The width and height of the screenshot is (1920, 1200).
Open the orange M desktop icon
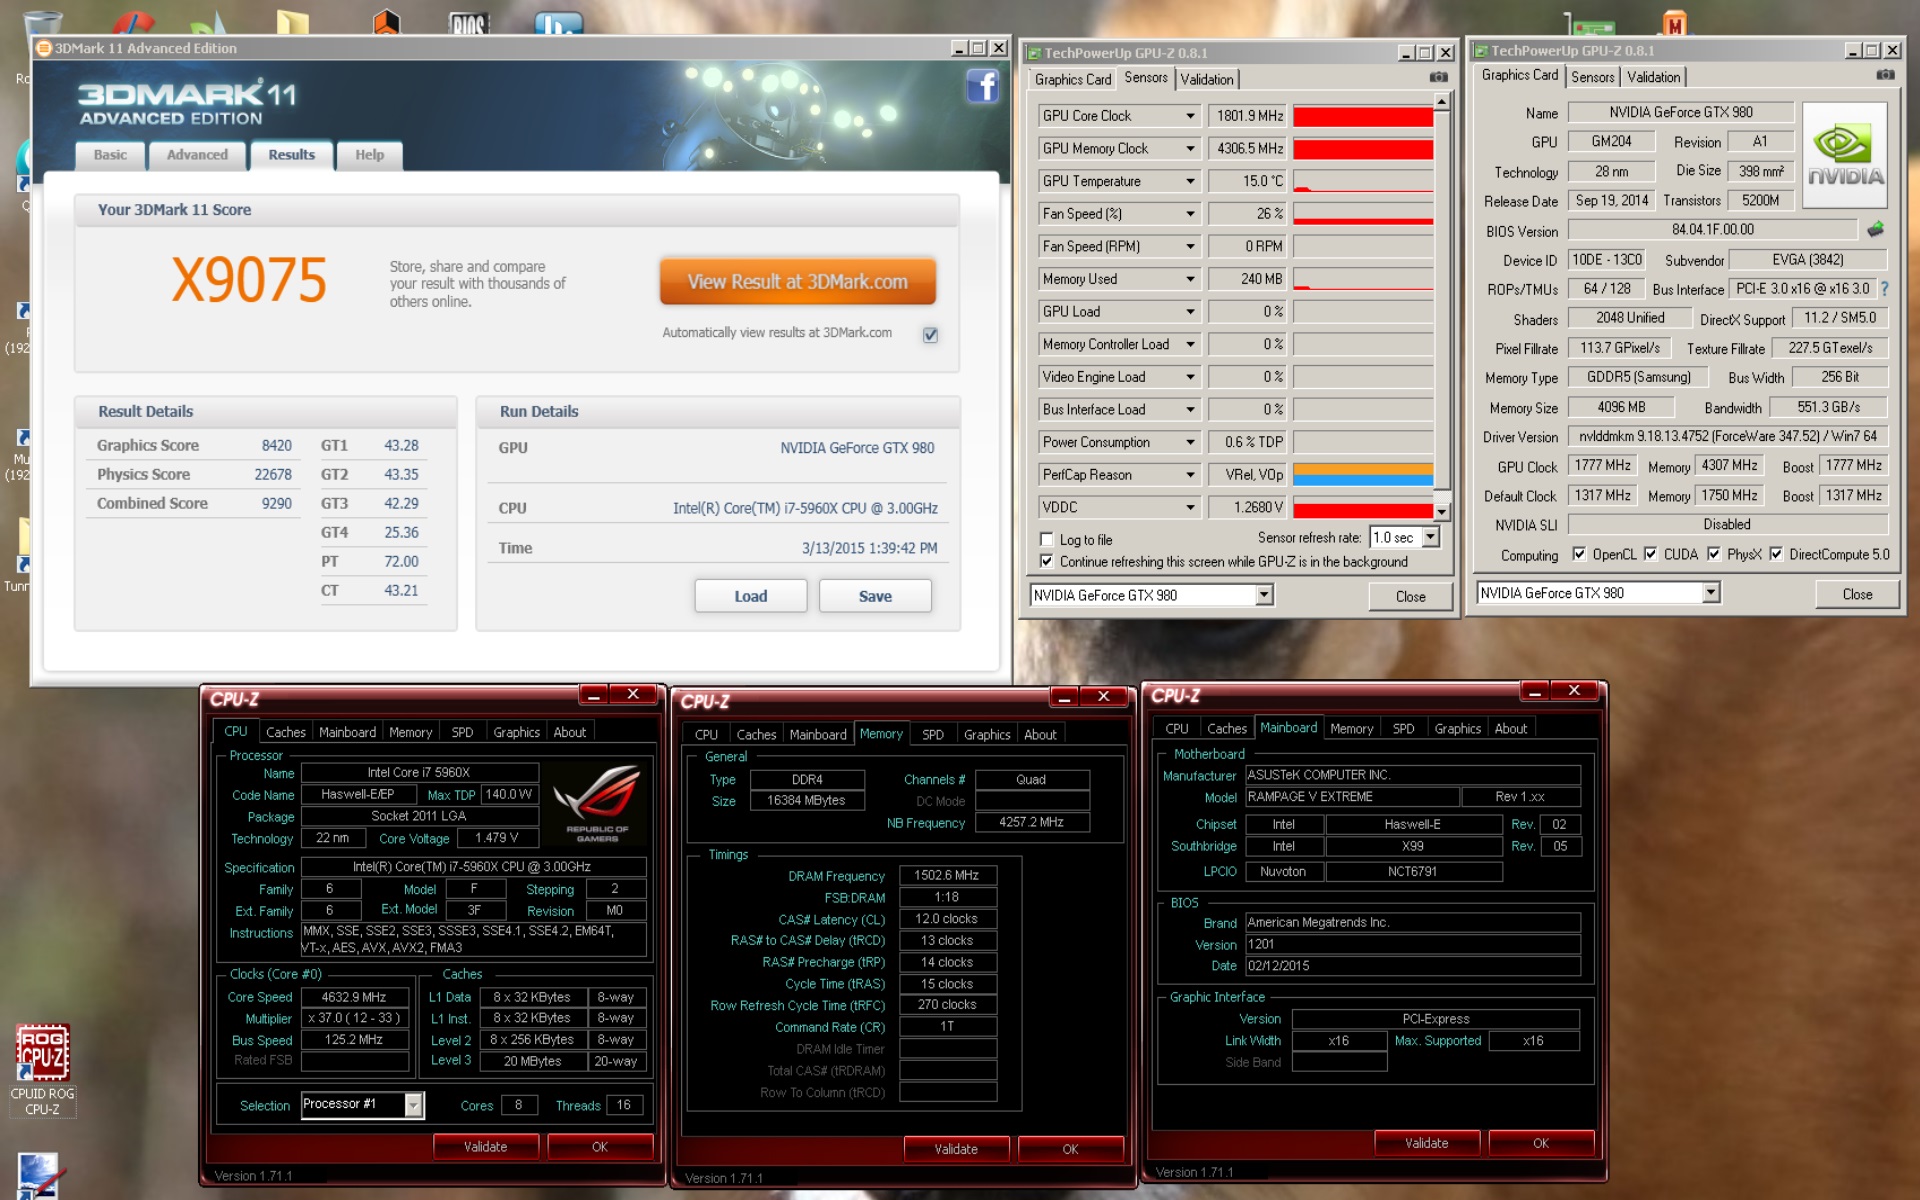point(1674,22)
